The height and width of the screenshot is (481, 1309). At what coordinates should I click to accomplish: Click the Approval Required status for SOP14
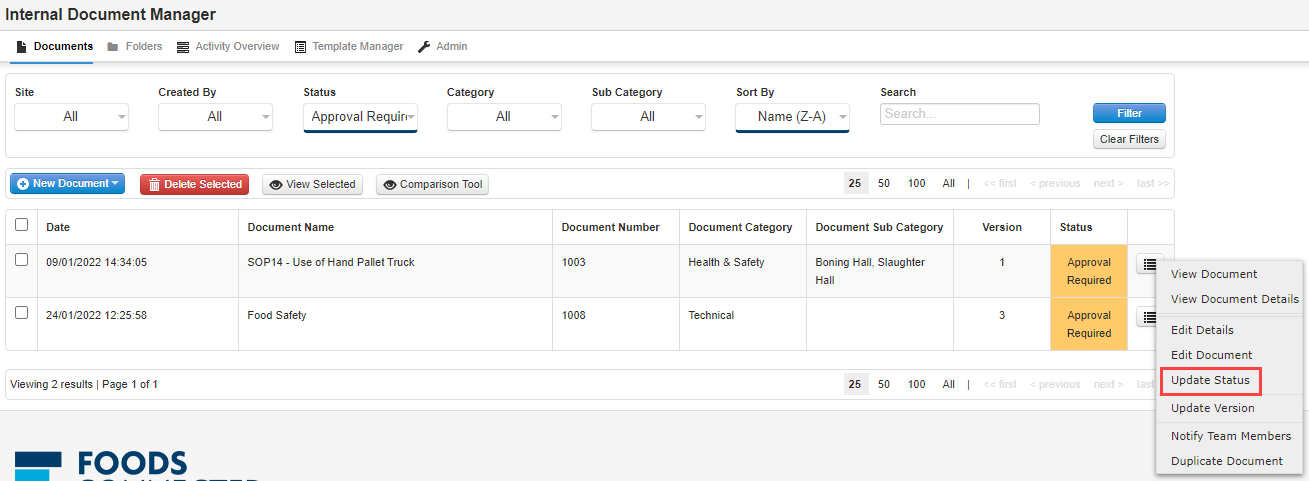[x=1089, y=271]
